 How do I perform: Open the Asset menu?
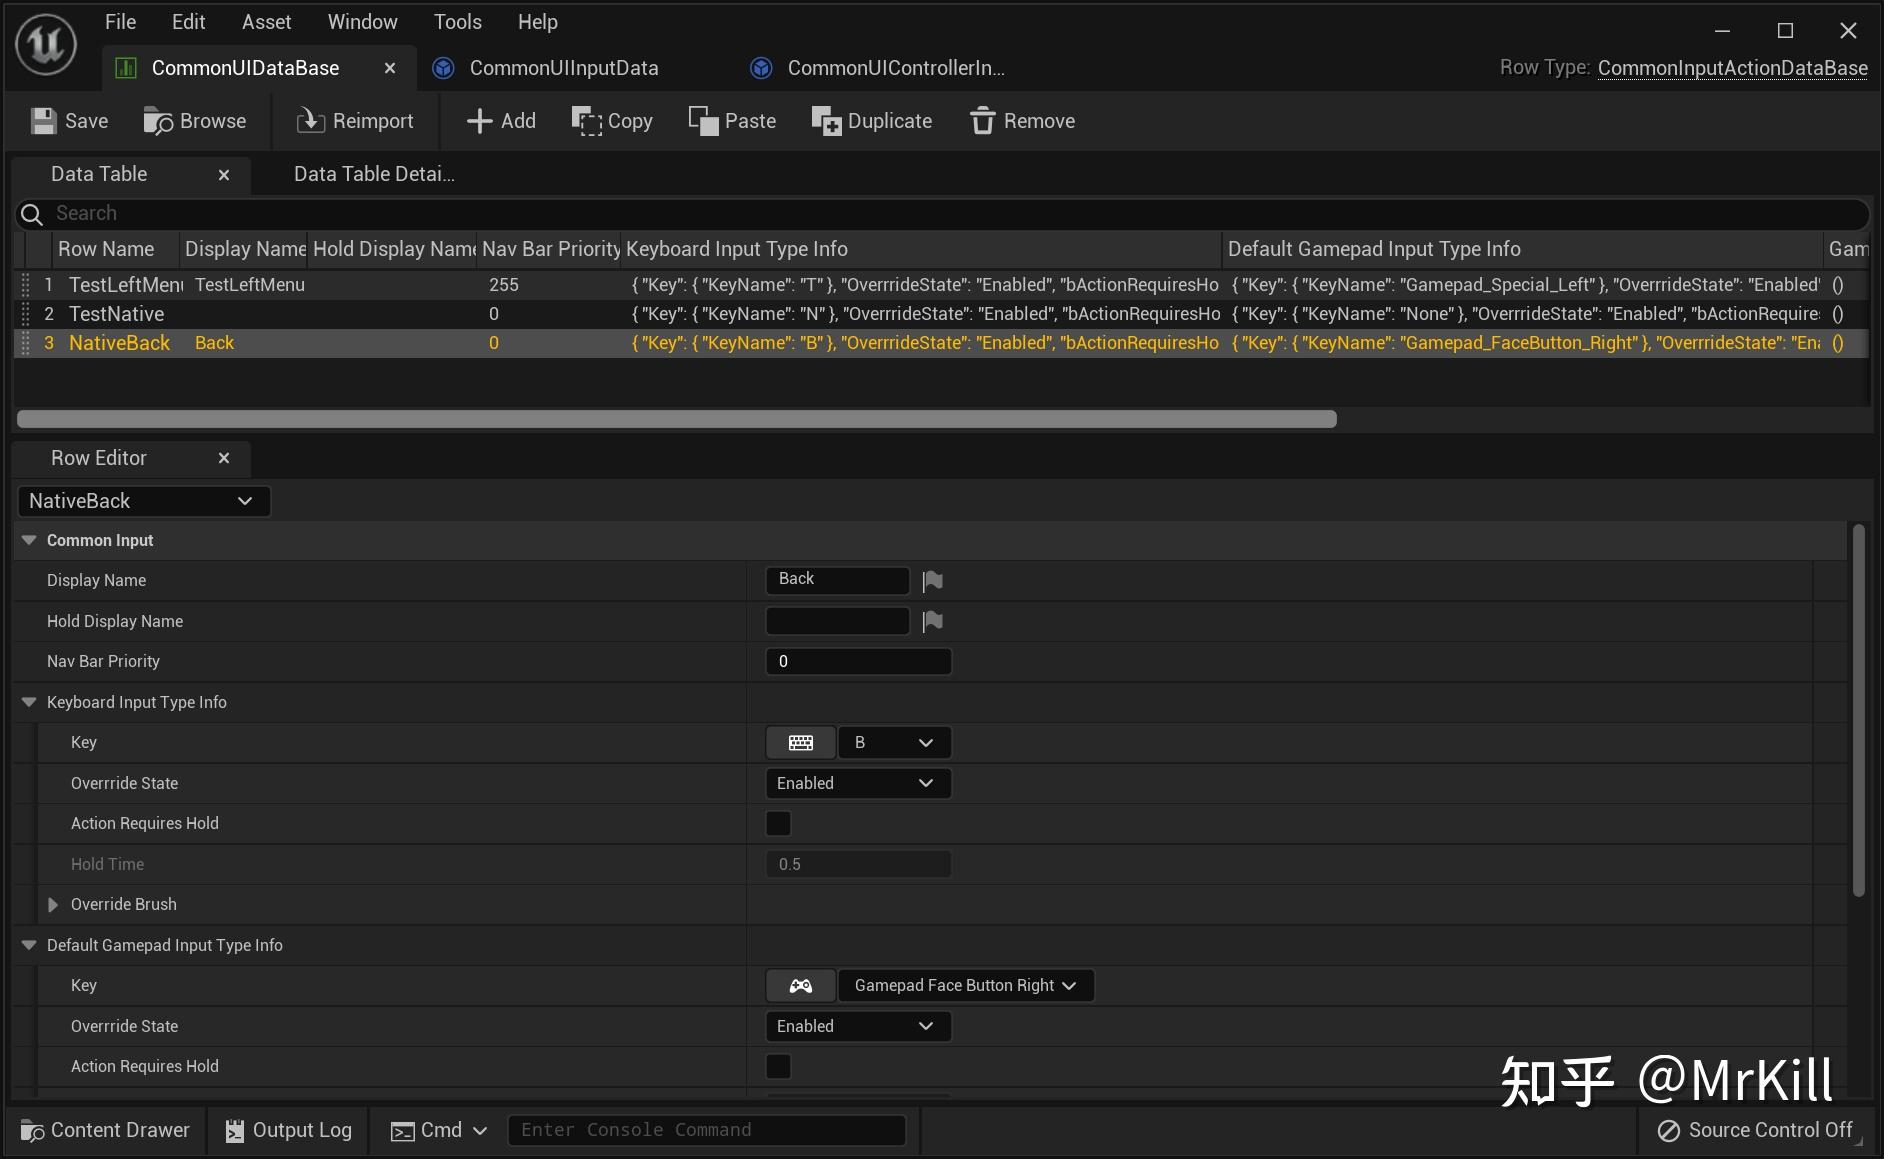[x=266, y=22]
